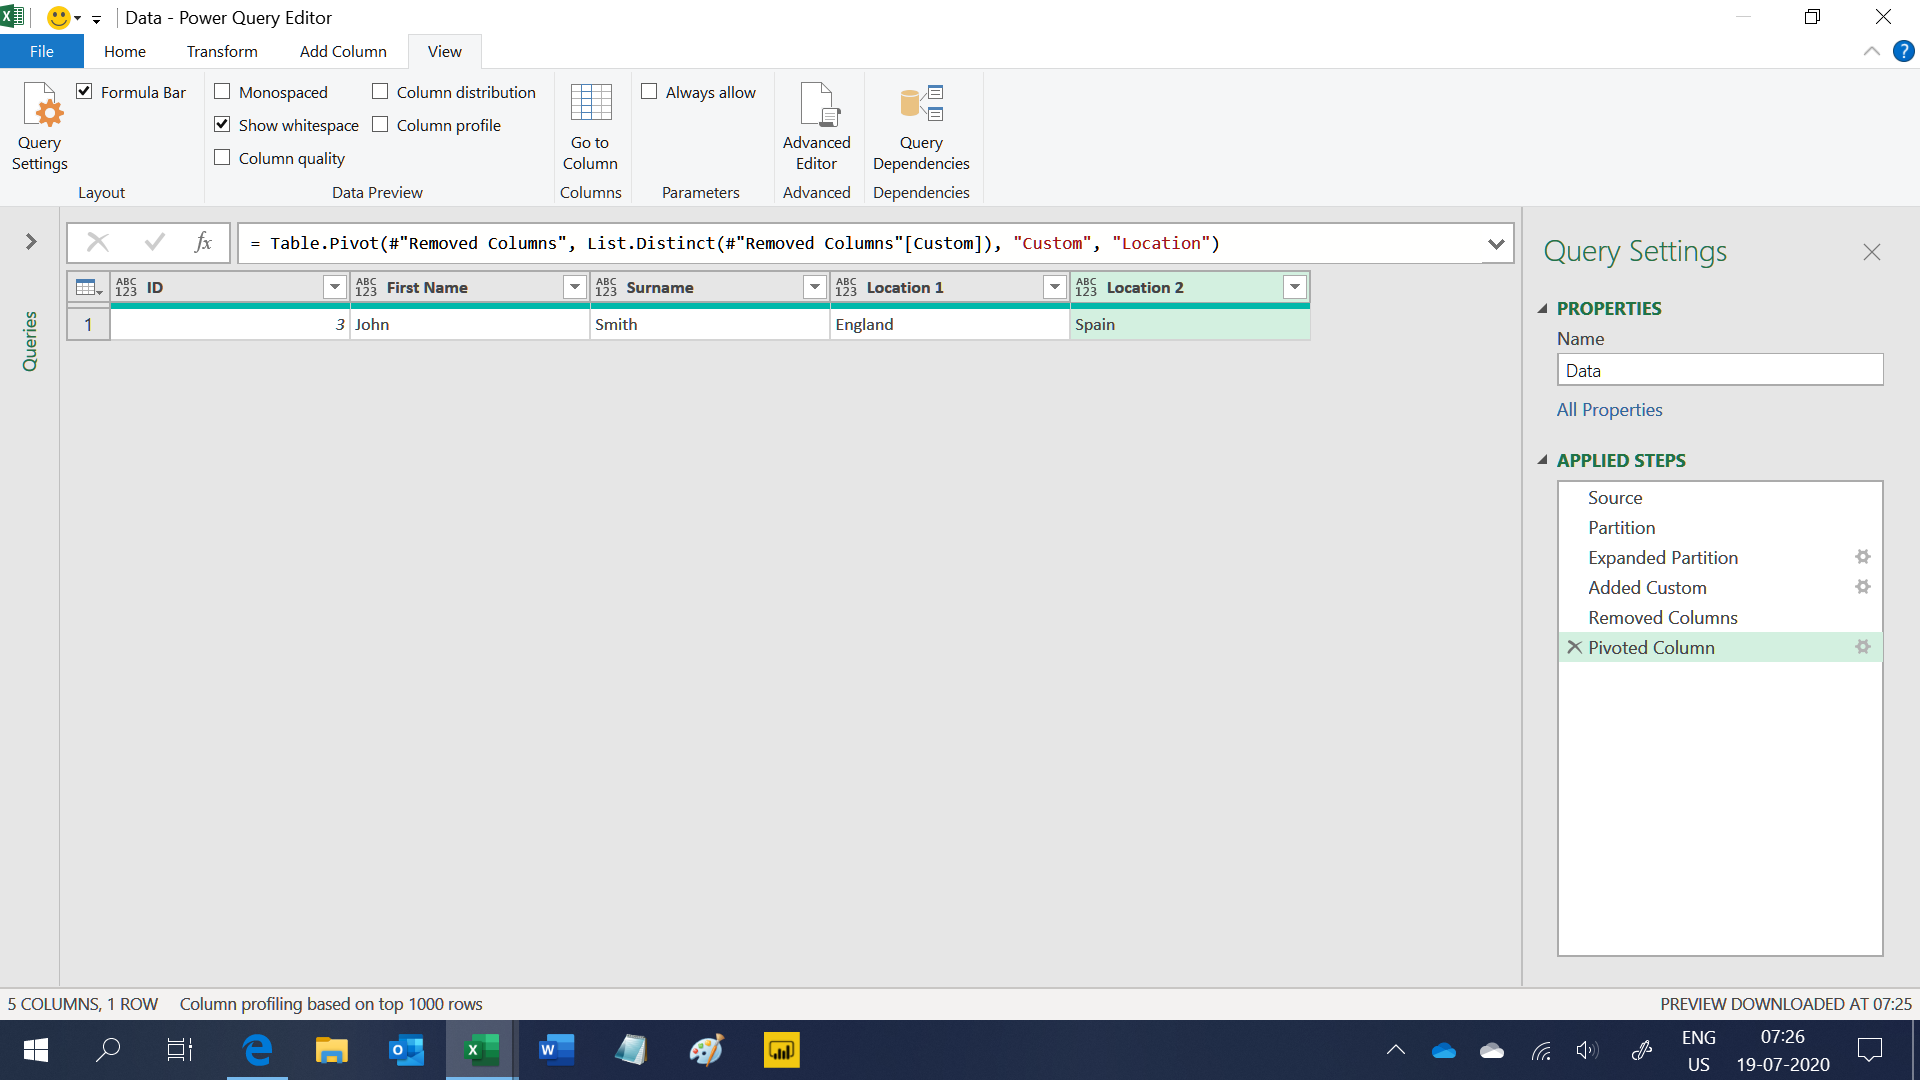Toggle the Formula Bar checkbox
1920x1080 pixels.
(x=84, y=91)
